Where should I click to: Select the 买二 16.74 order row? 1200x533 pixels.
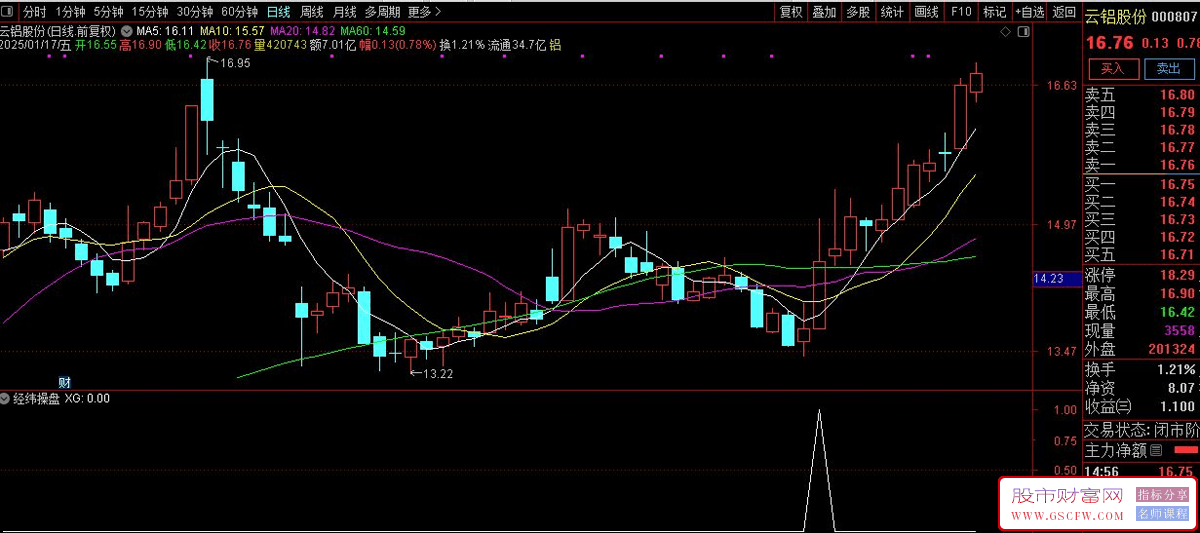click(x=1141, y=201)
